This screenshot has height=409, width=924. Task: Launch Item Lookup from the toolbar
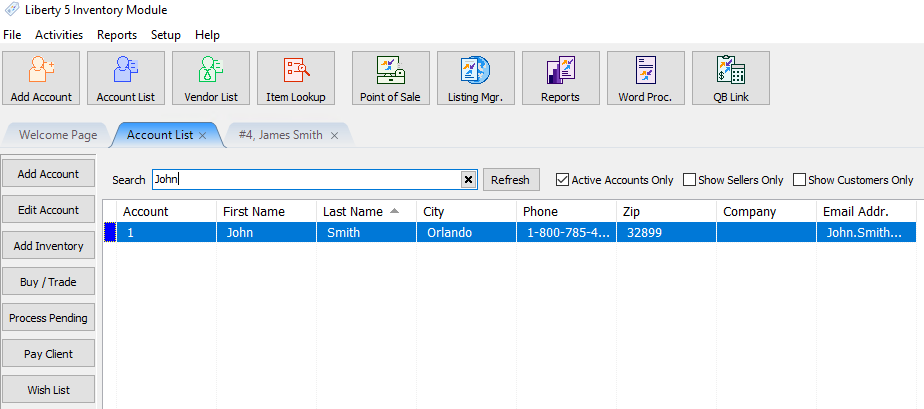[296, 78]
